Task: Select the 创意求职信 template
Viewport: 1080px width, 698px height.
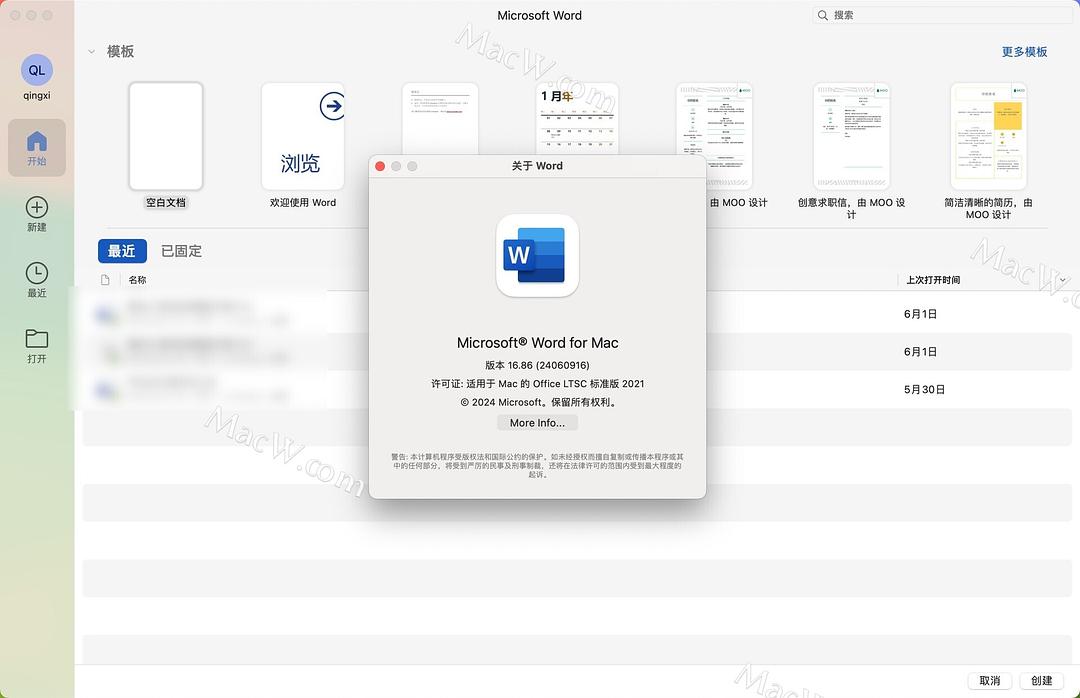Action: coord(851,151)
